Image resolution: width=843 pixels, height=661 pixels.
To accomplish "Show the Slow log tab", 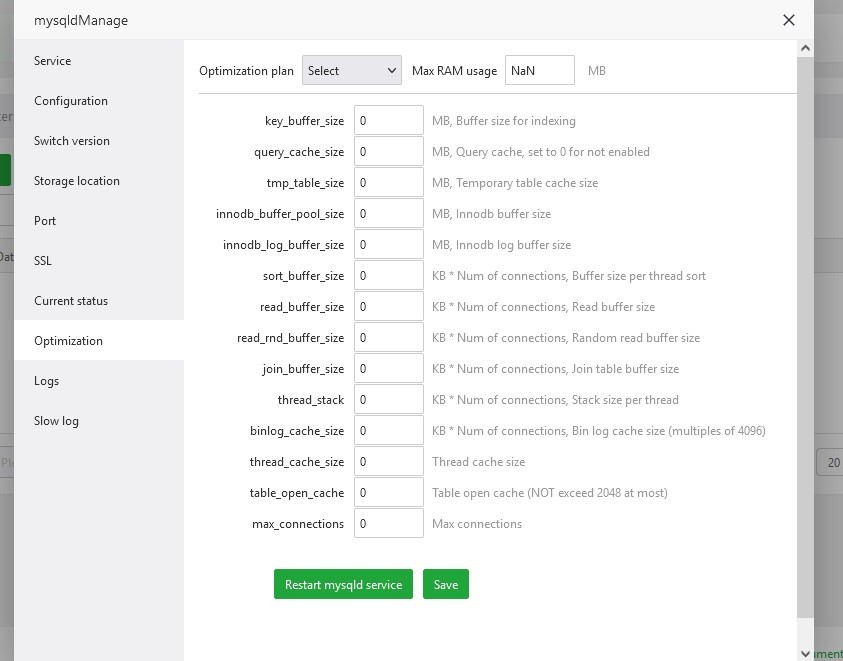I will pos(56,421).
